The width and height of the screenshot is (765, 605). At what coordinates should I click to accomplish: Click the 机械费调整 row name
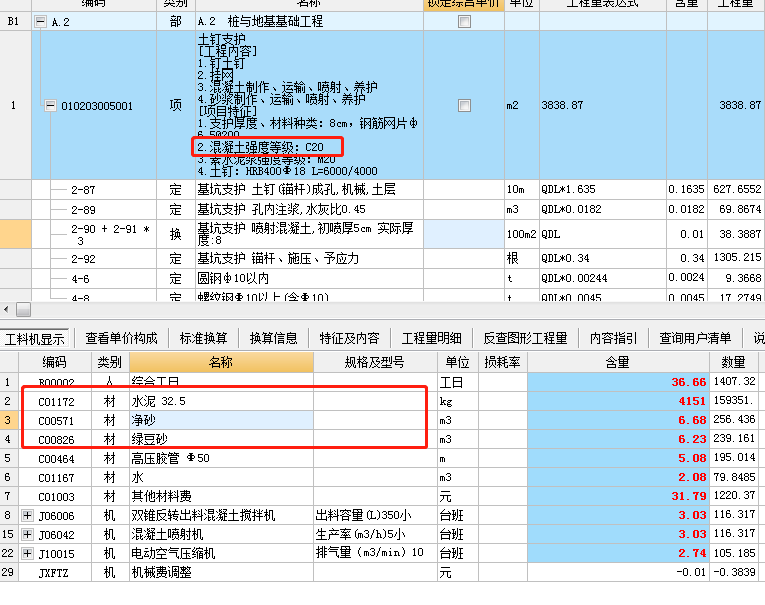(161, 572)
